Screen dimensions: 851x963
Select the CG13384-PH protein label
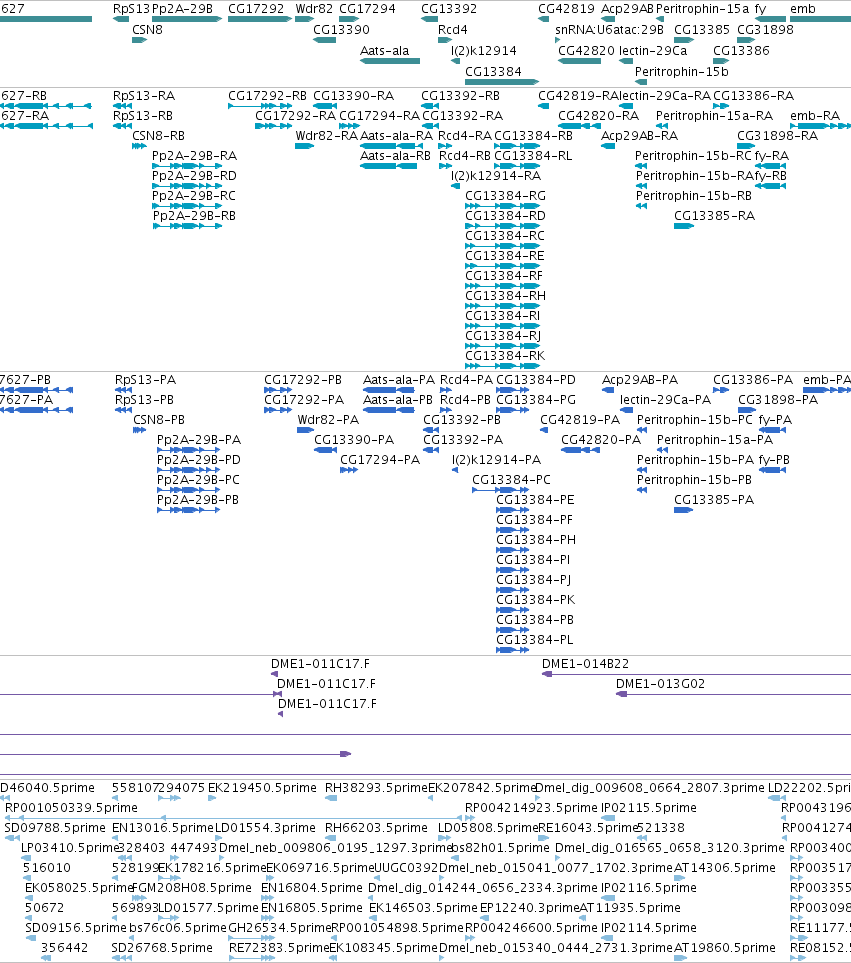536,540
